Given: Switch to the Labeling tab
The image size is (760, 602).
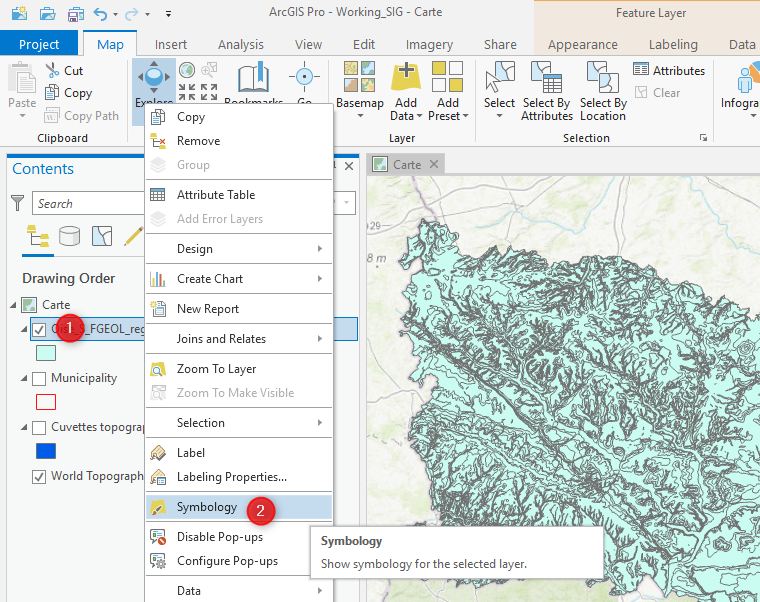Looking at the screenshot, I should click(673, 45).
